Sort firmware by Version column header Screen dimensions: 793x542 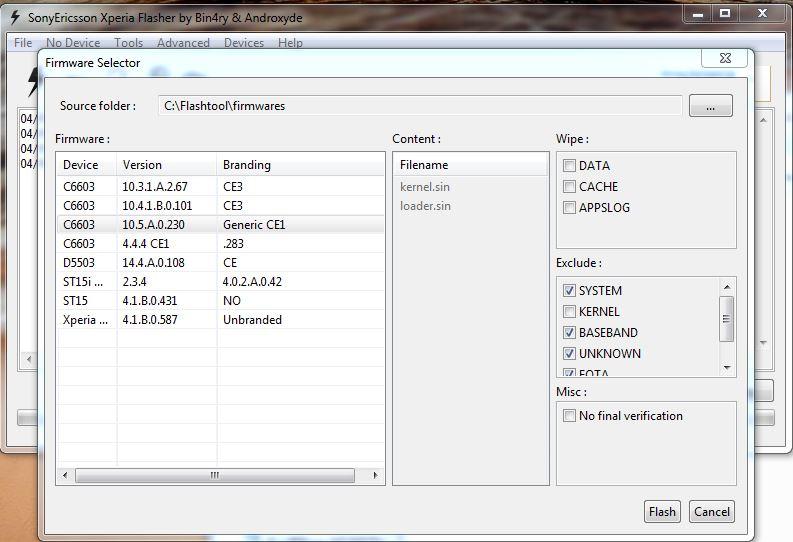167,165
